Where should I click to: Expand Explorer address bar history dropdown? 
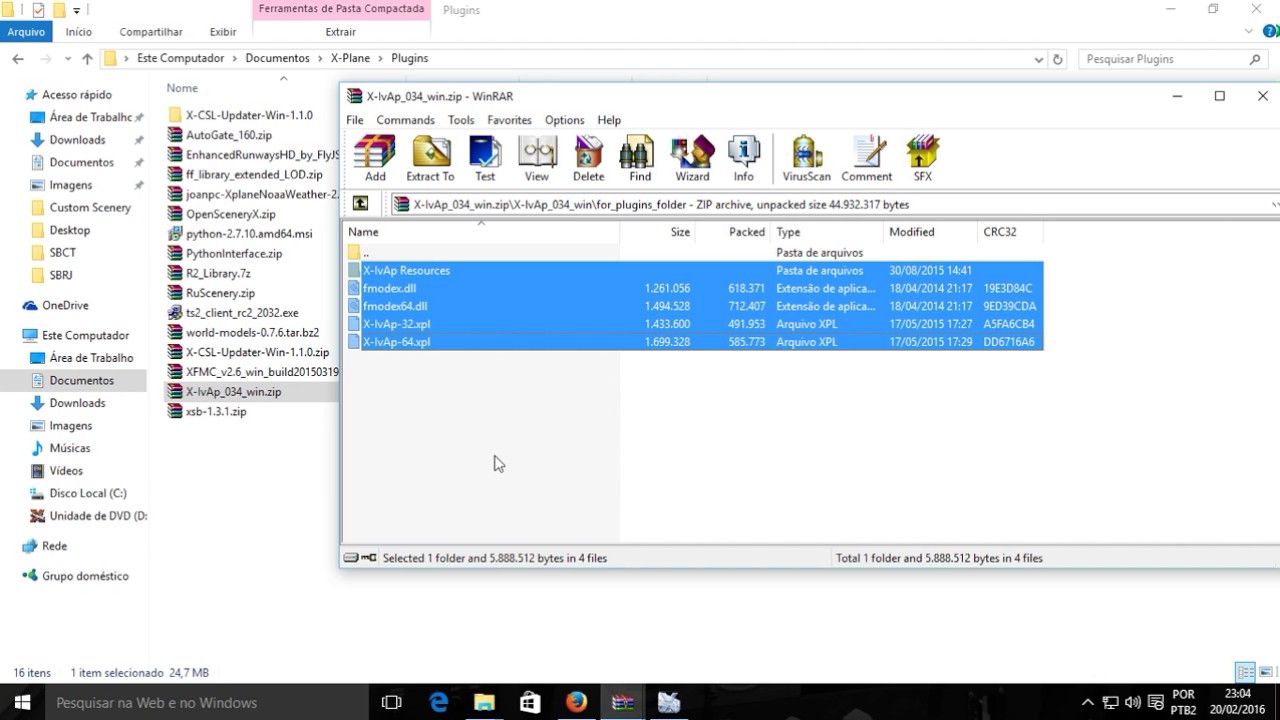pos(1039,59)
